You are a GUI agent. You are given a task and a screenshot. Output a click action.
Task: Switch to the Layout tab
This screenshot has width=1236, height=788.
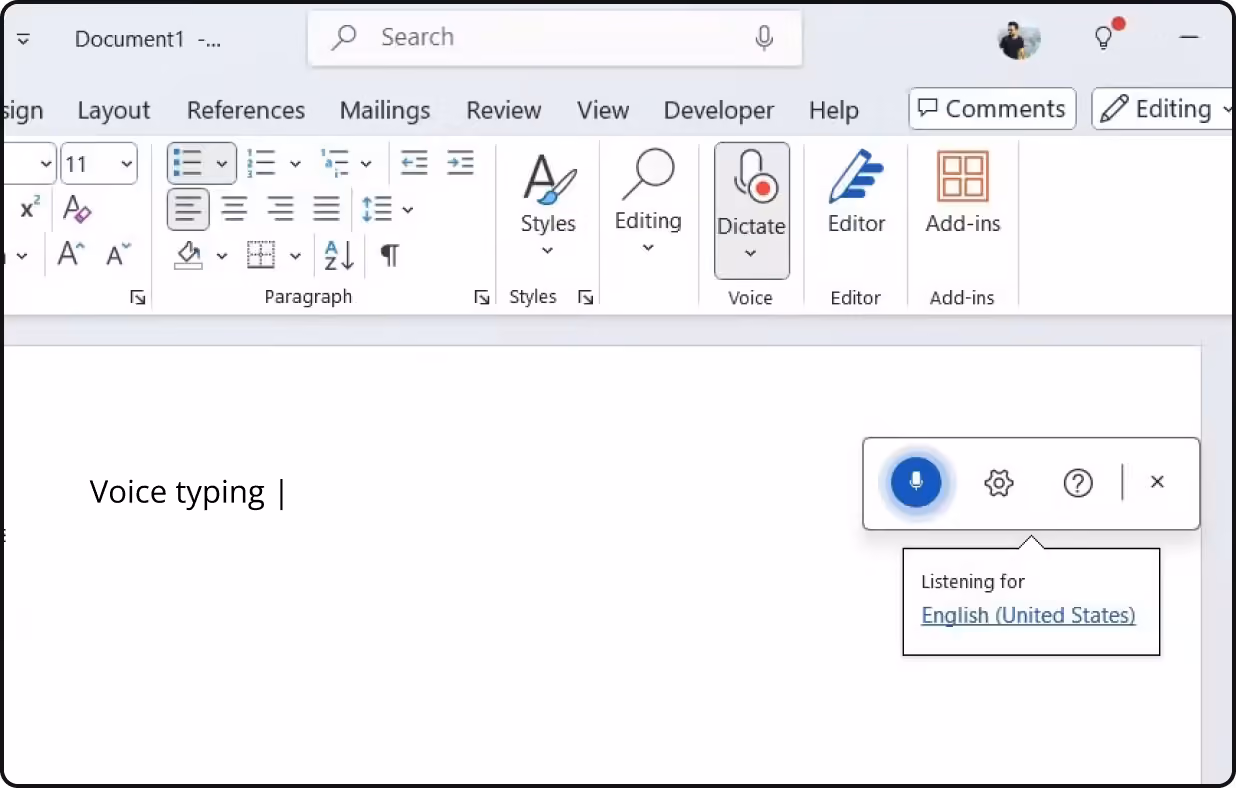(x=114, y=110)
